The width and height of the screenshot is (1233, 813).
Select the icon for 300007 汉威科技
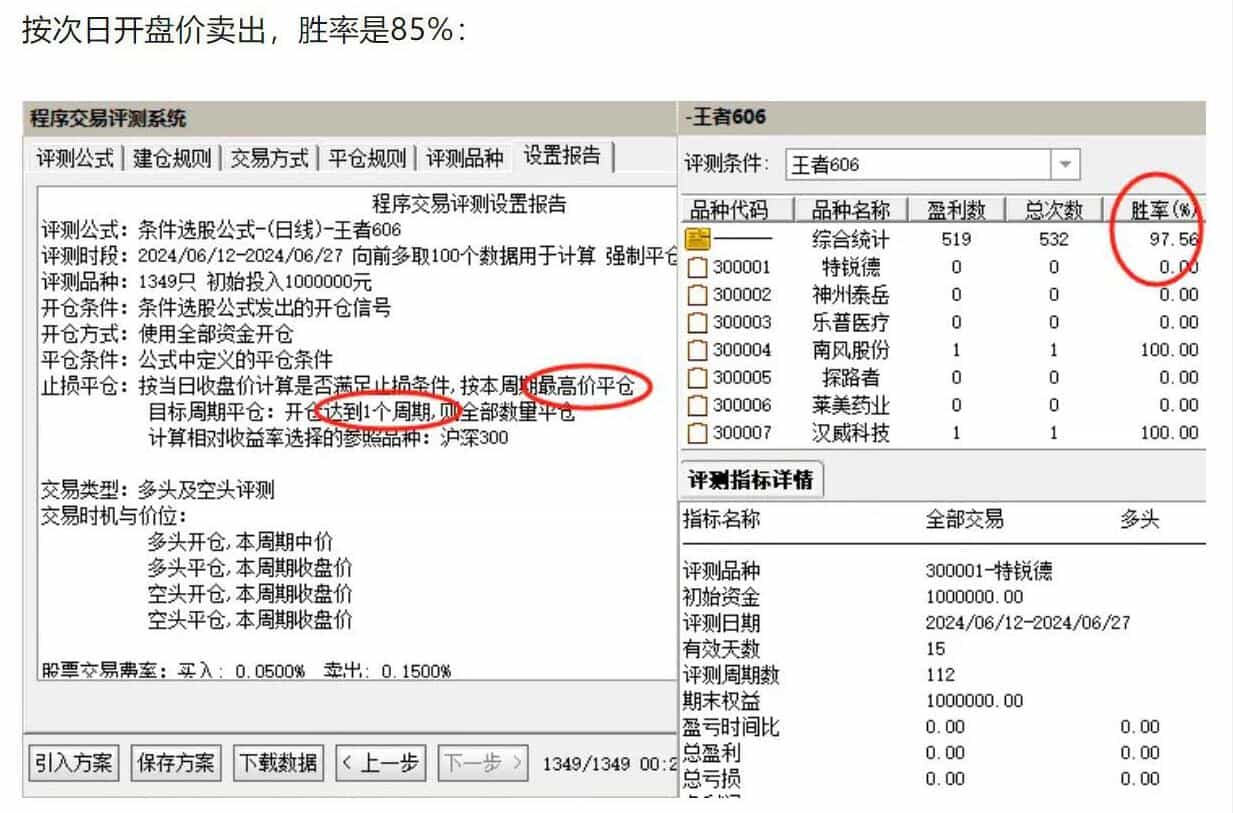click(x=697, y=433)
